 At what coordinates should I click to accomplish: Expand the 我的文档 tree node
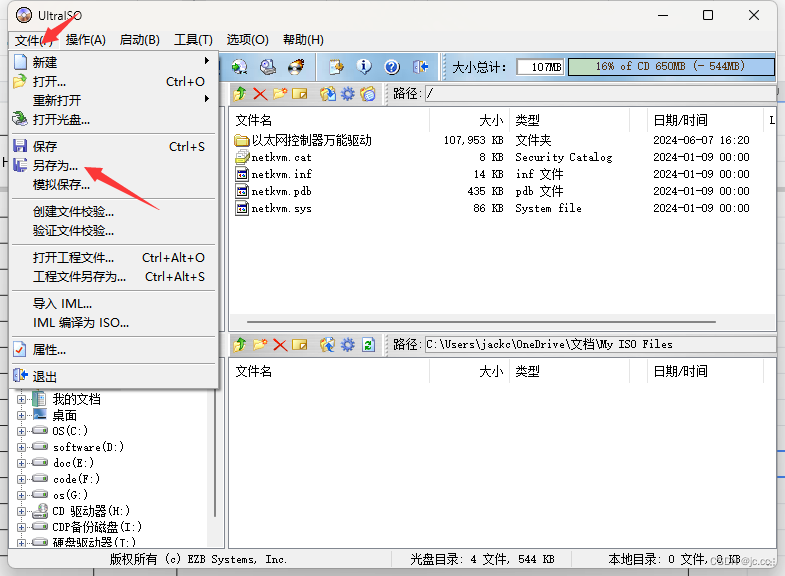pos(21,399)
